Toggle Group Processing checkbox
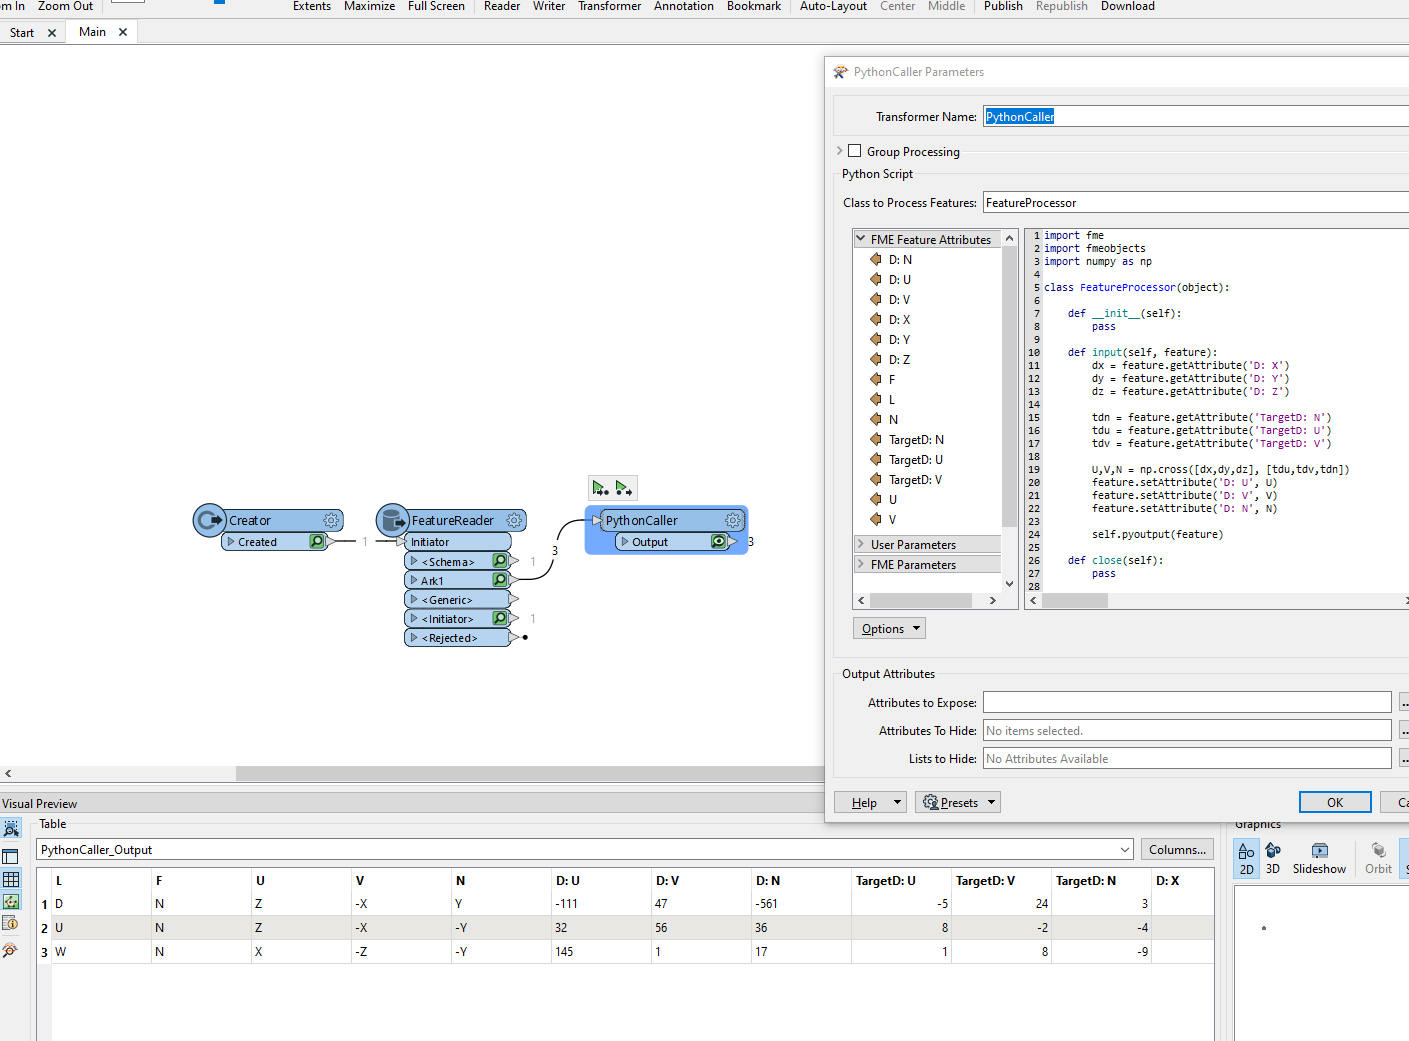The height and width of the screenshot is (1041, 1409). pyautogui.click(x=854, y=151)
